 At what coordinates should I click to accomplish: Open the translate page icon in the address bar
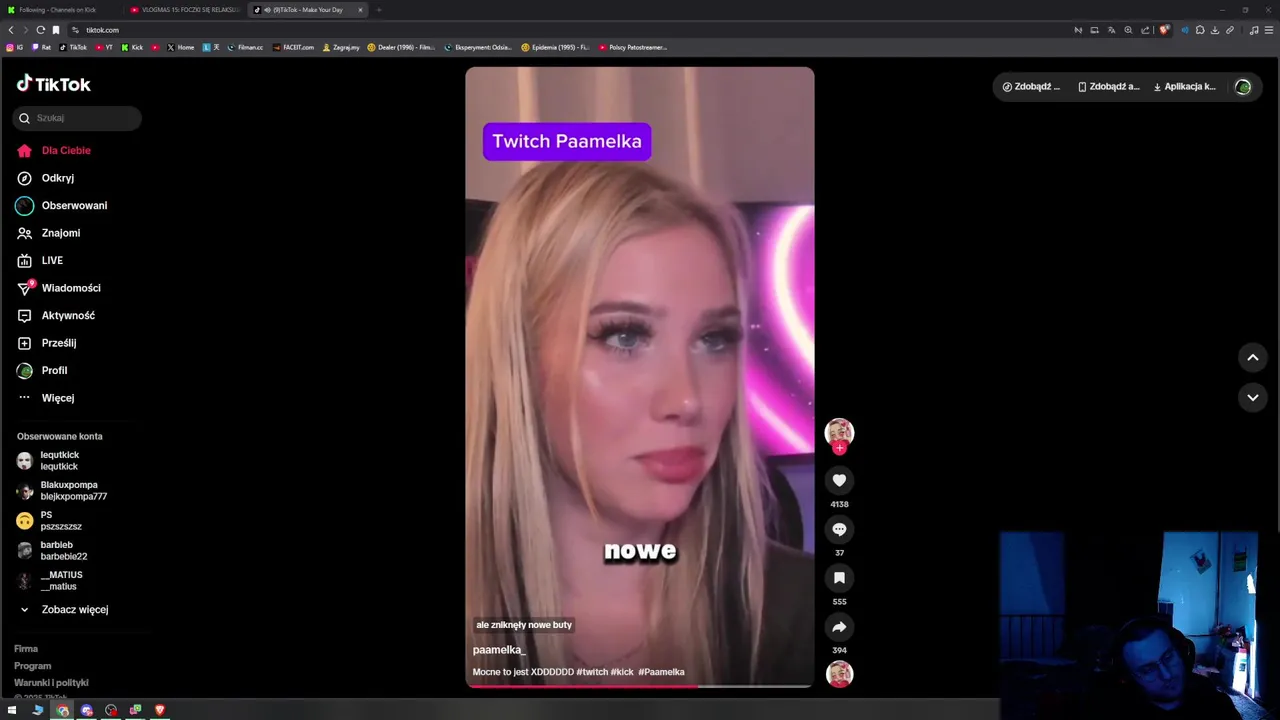[x=1111, y=30]
